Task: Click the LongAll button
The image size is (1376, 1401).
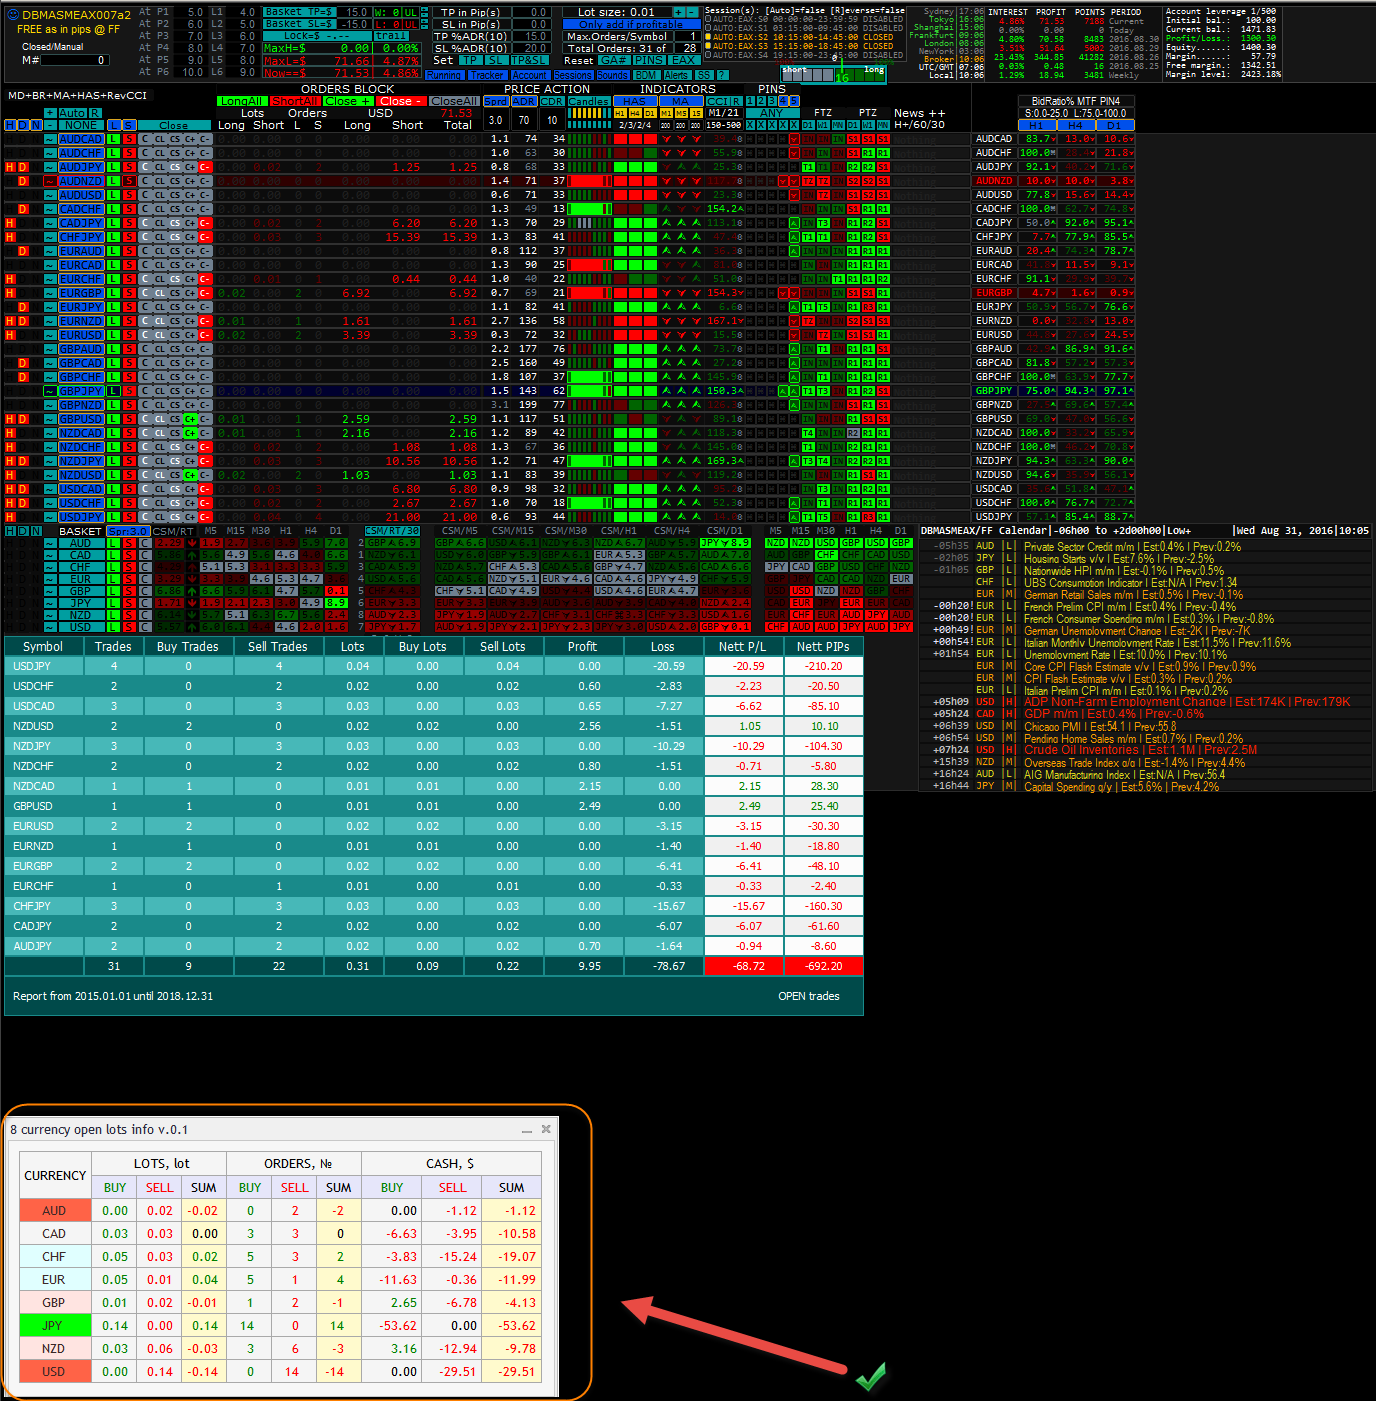Action: tap(242, 101)
